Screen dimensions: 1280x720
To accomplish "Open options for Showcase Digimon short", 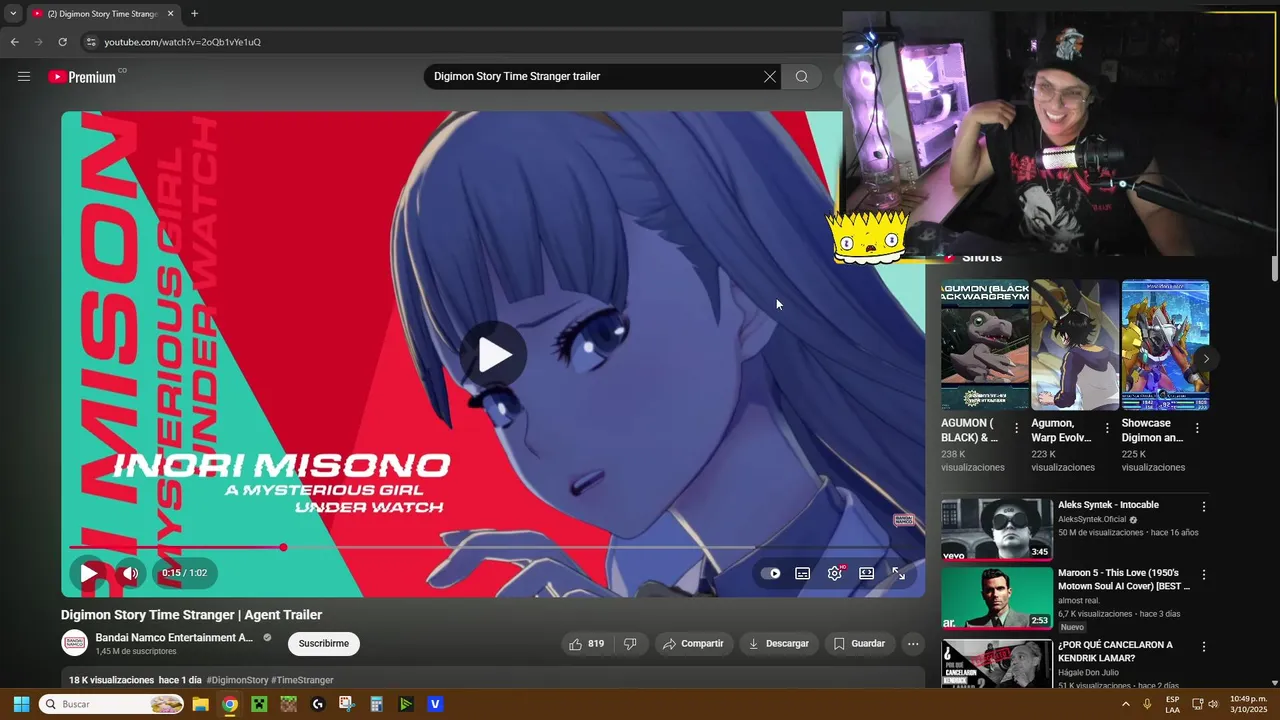I will click(x=1197, y=428).
